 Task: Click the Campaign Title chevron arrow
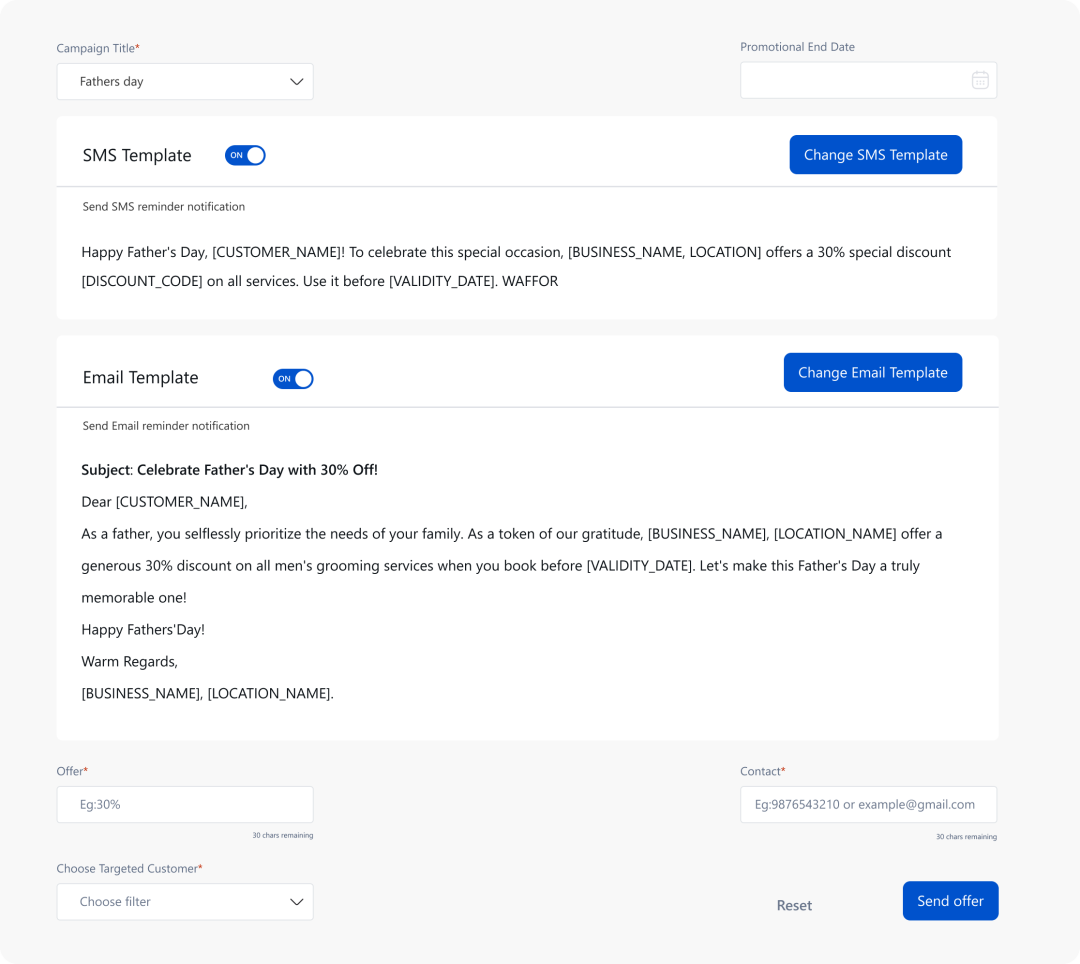coord(296,82)
